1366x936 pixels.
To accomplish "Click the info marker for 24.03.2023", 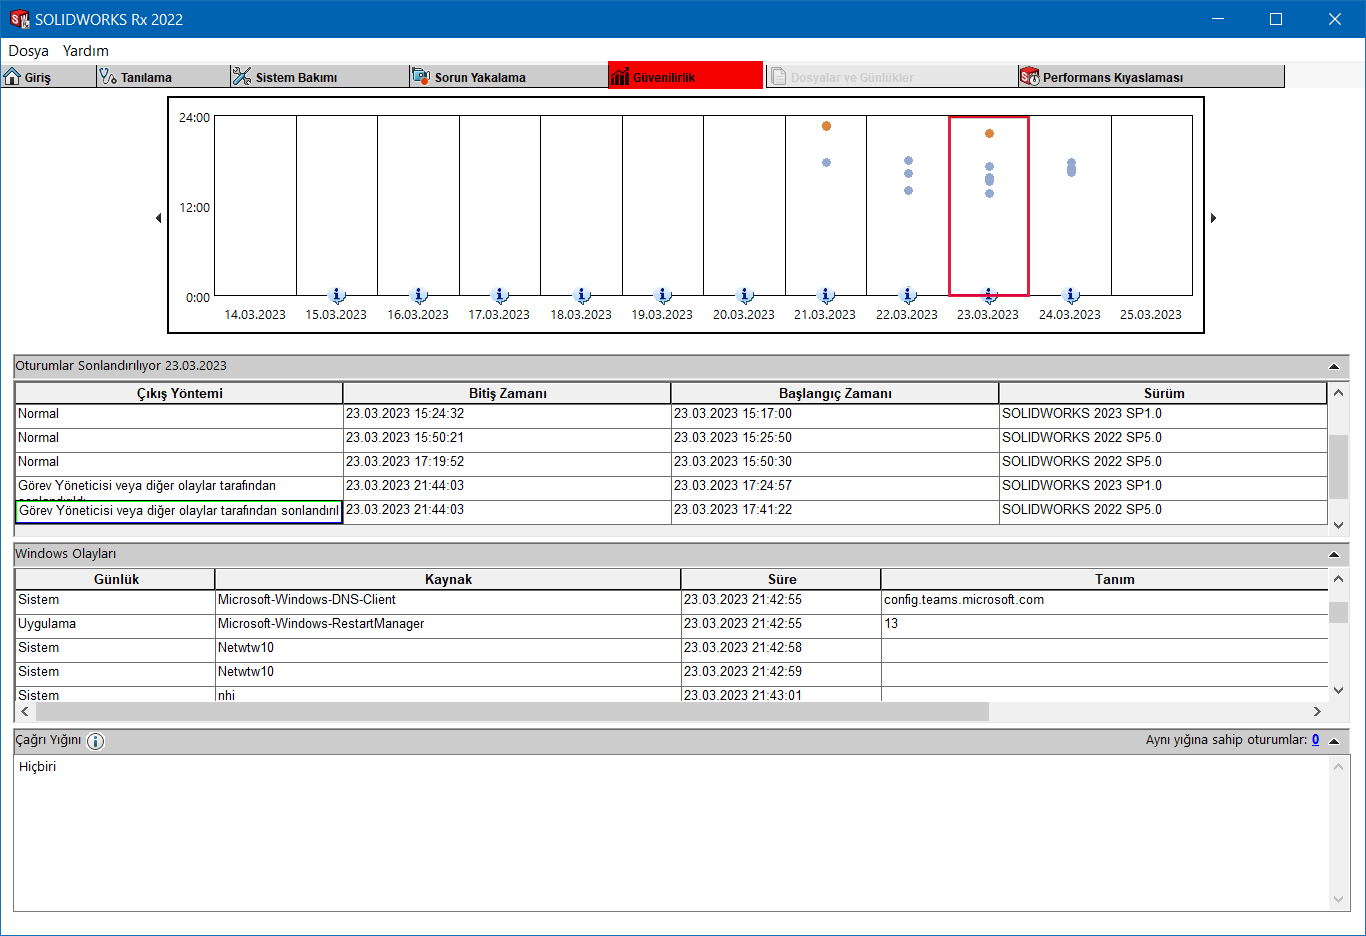I will [x=1071, y=296].
